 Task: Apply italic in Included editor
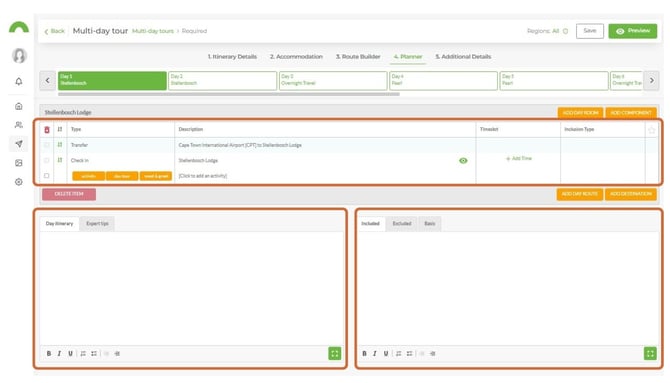(375, 354)
